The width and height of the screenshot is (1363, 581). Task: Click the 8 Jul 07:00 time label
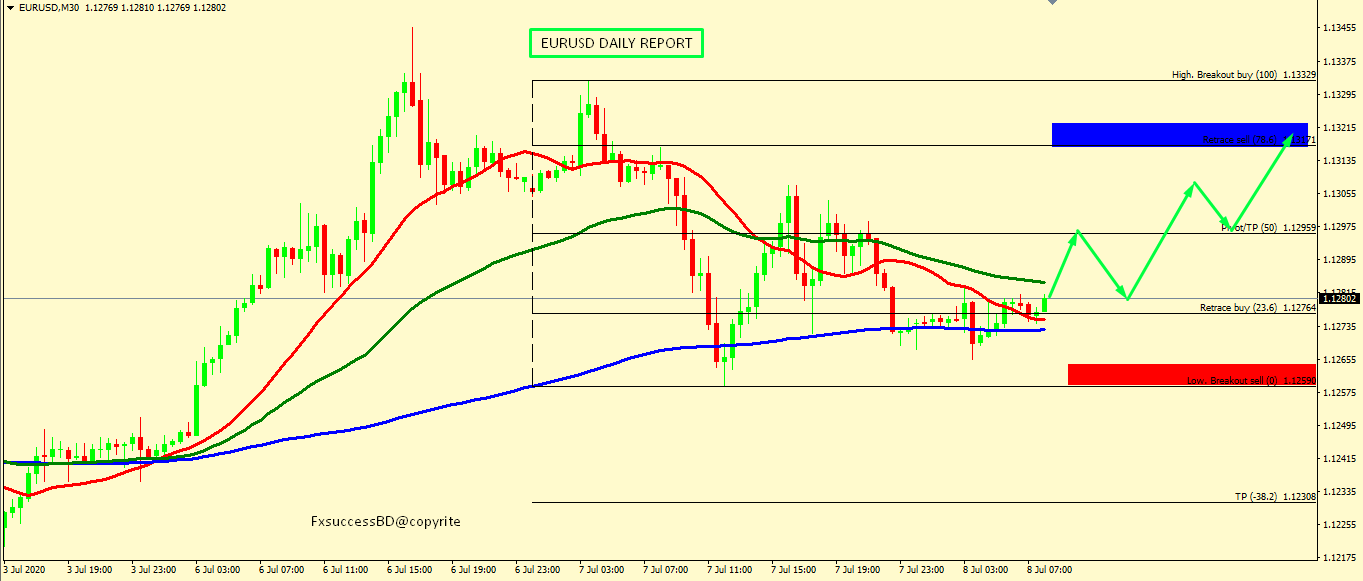click(x=1049, y=570)
